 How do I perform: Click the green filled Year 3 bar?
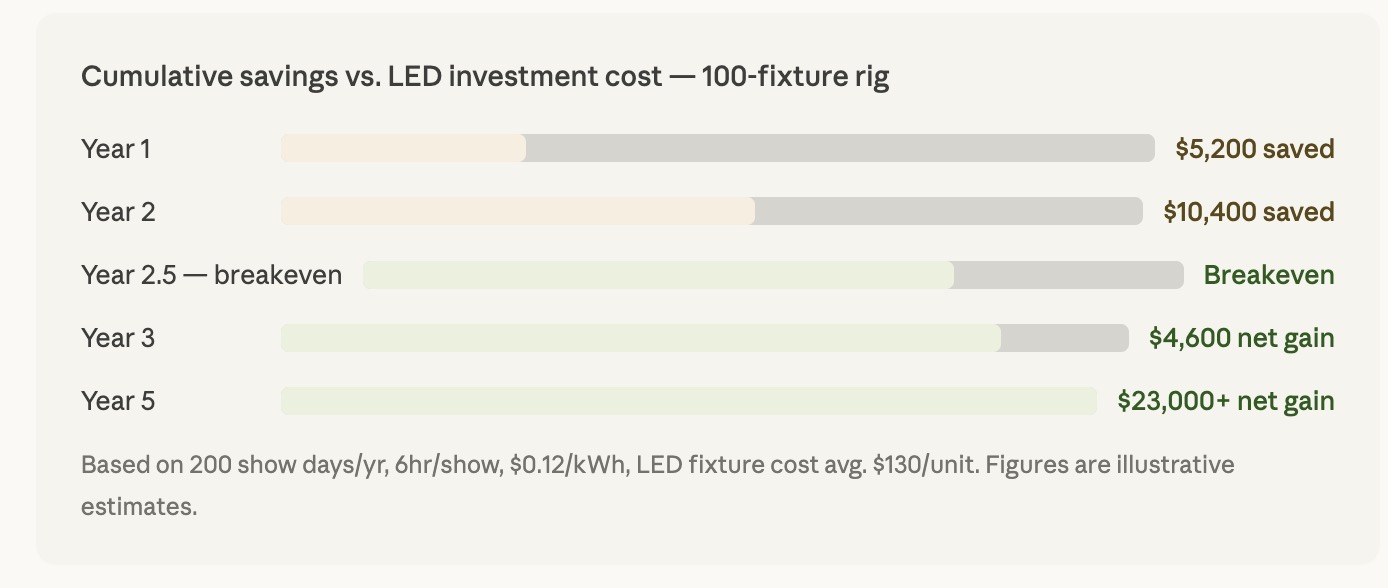640,338
